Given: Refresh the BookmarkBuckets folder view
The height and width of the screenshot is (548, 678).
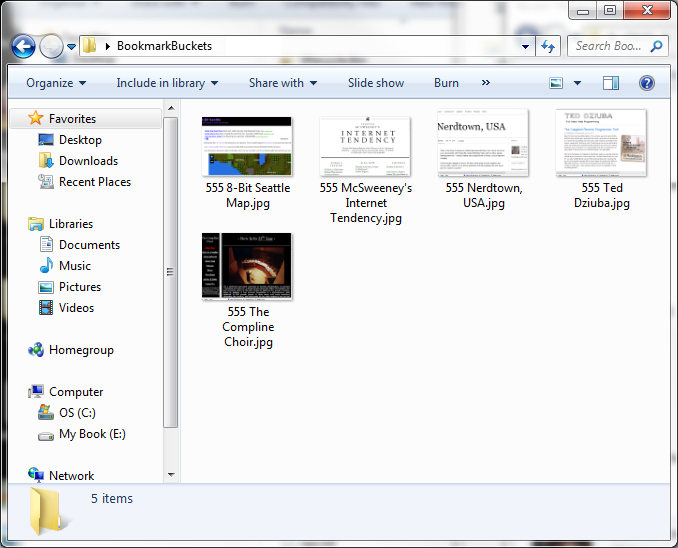Looking at the screenshot, I should (x=548, y=46).
